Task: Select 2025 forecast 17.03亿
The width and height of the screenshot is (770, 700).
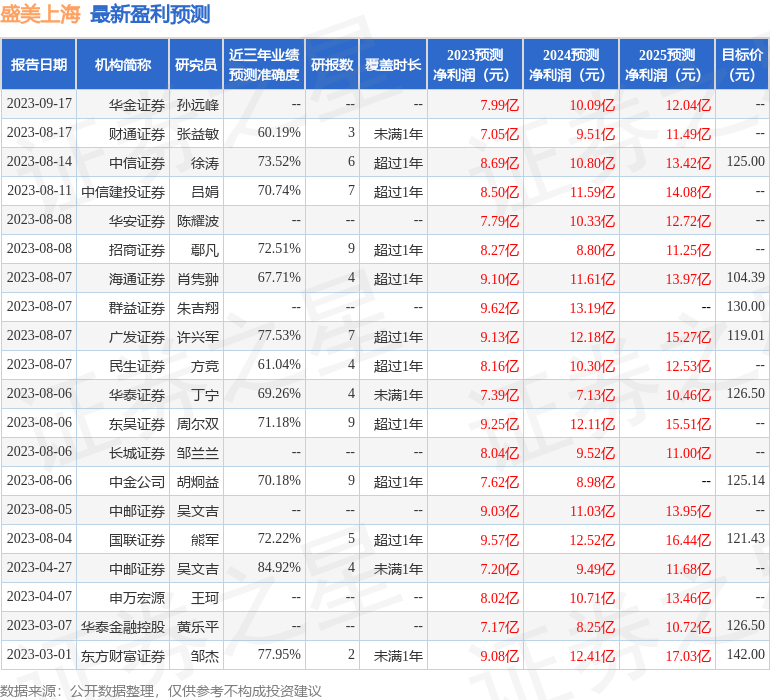Action: click(x=688, y=656)
